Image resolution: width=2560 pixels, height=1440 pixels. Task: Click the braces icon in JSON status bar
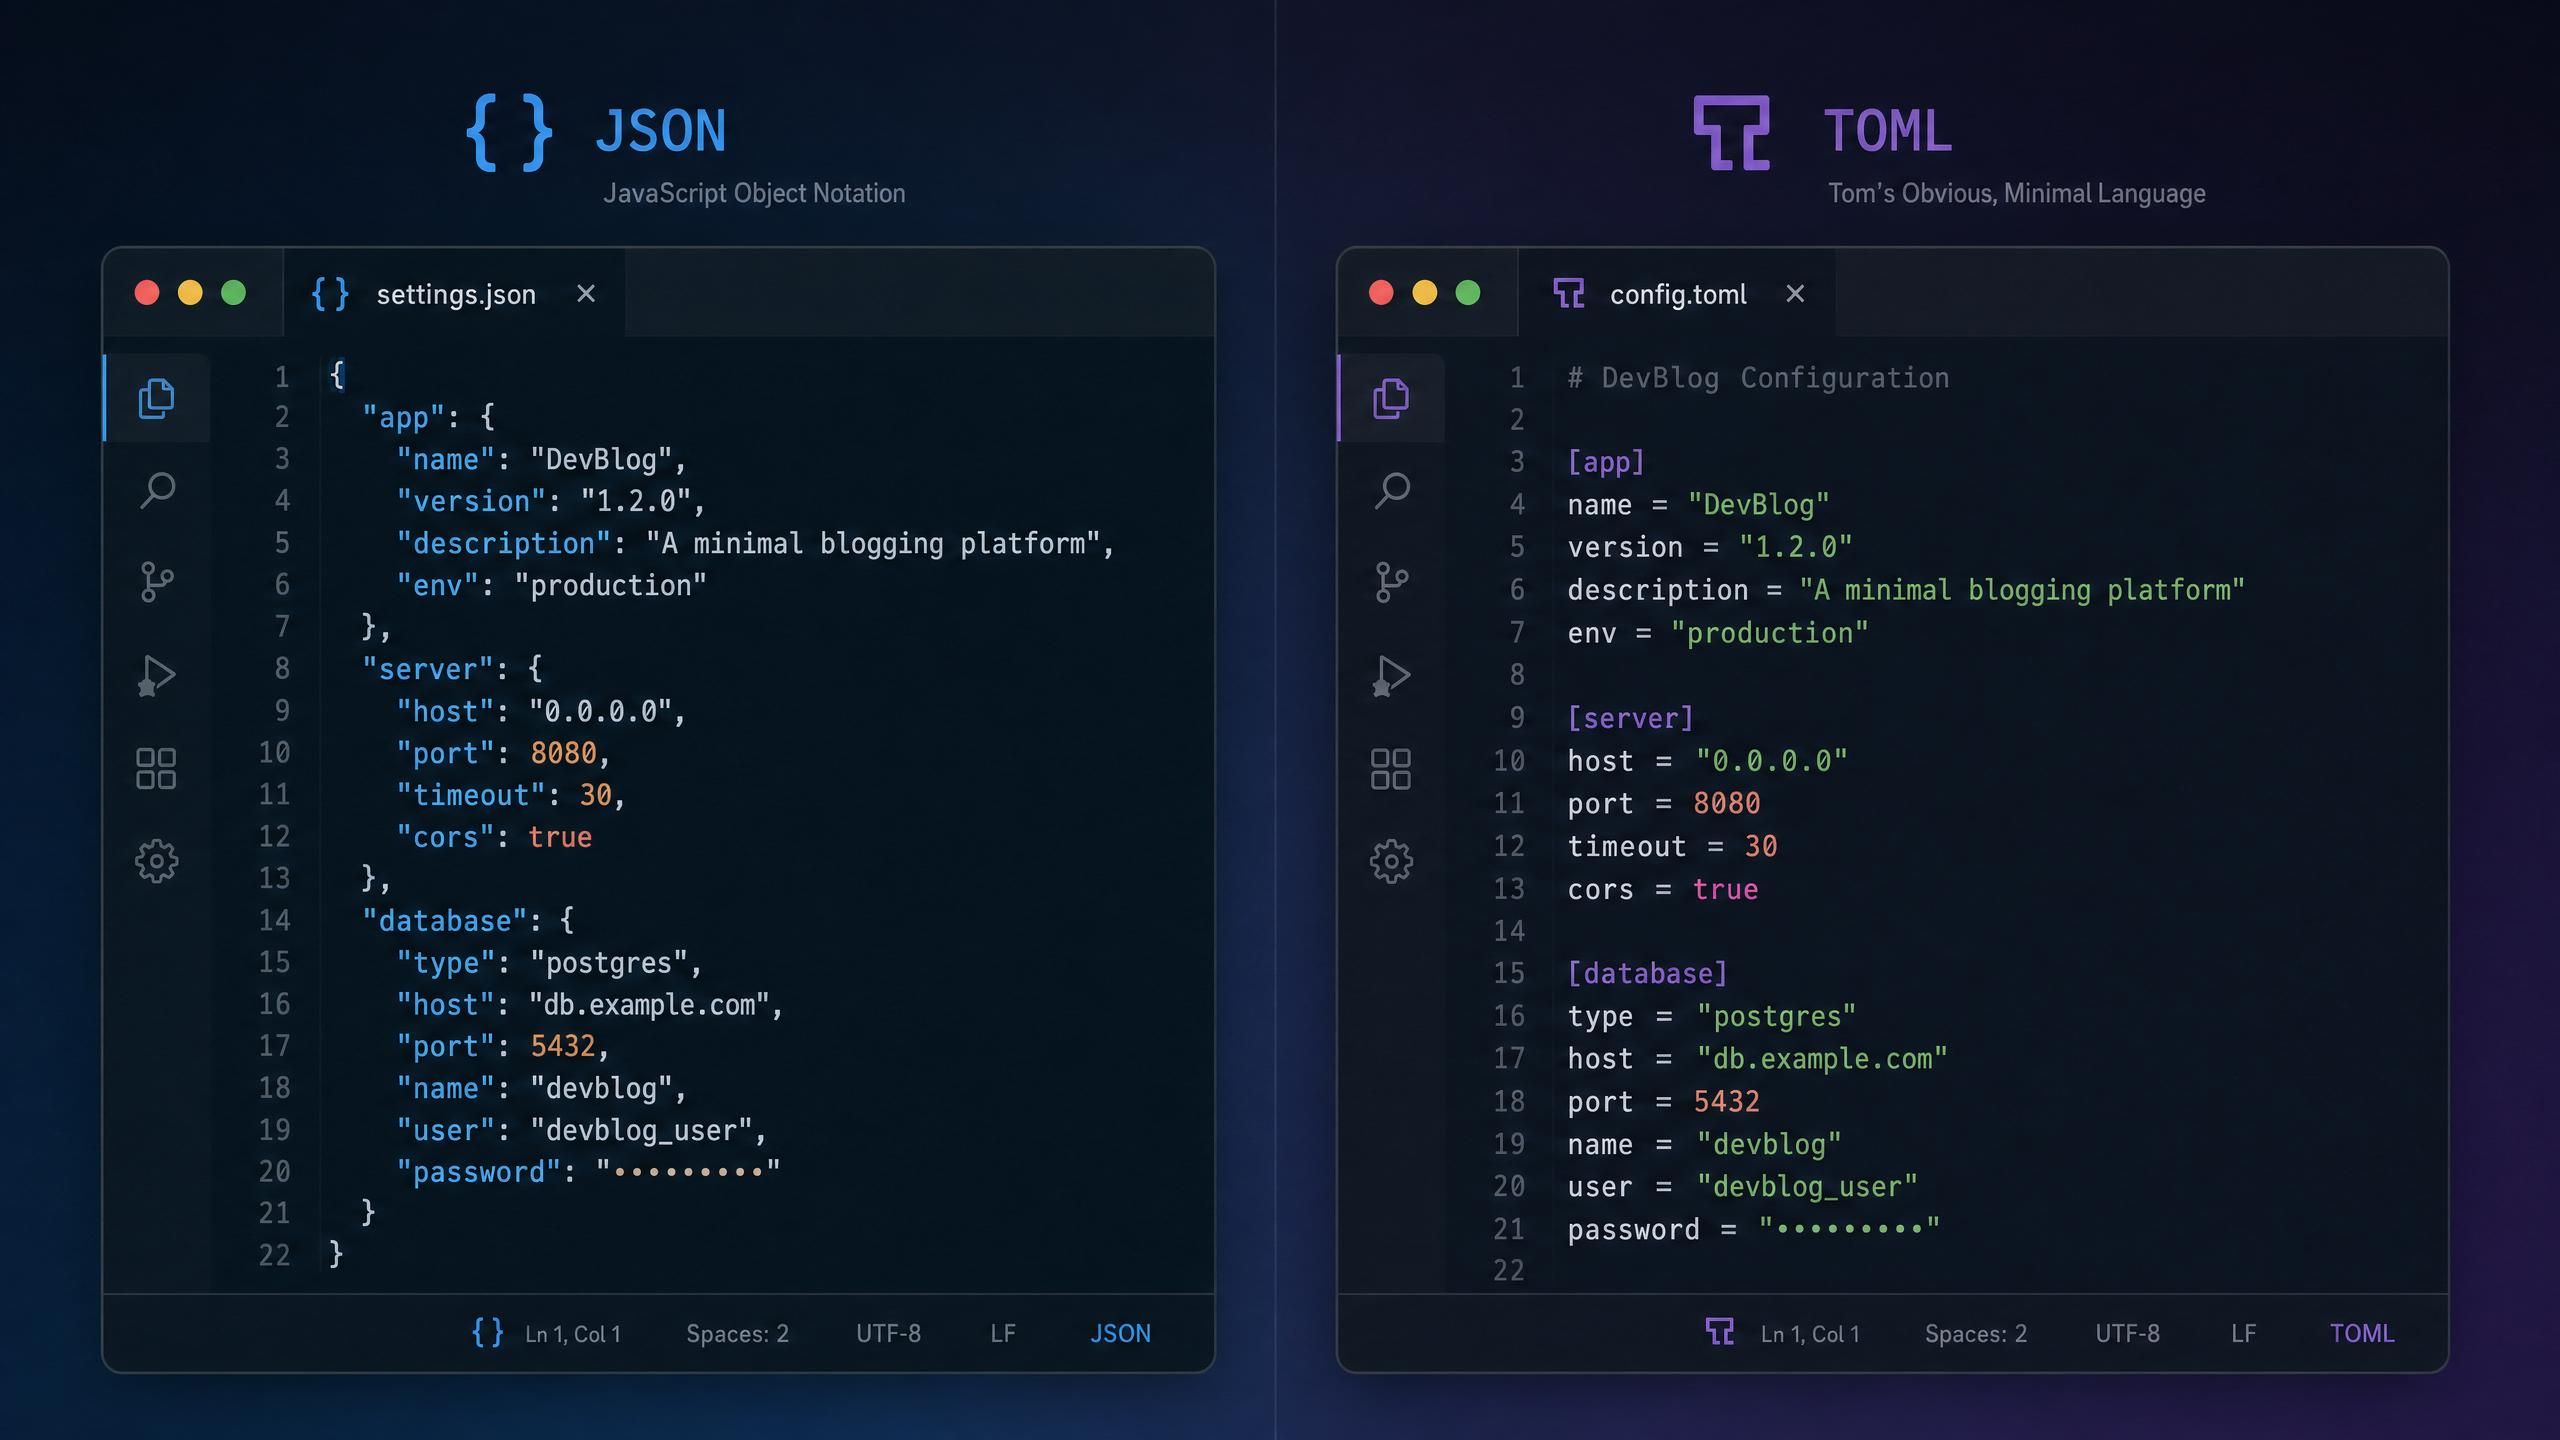487,1332
